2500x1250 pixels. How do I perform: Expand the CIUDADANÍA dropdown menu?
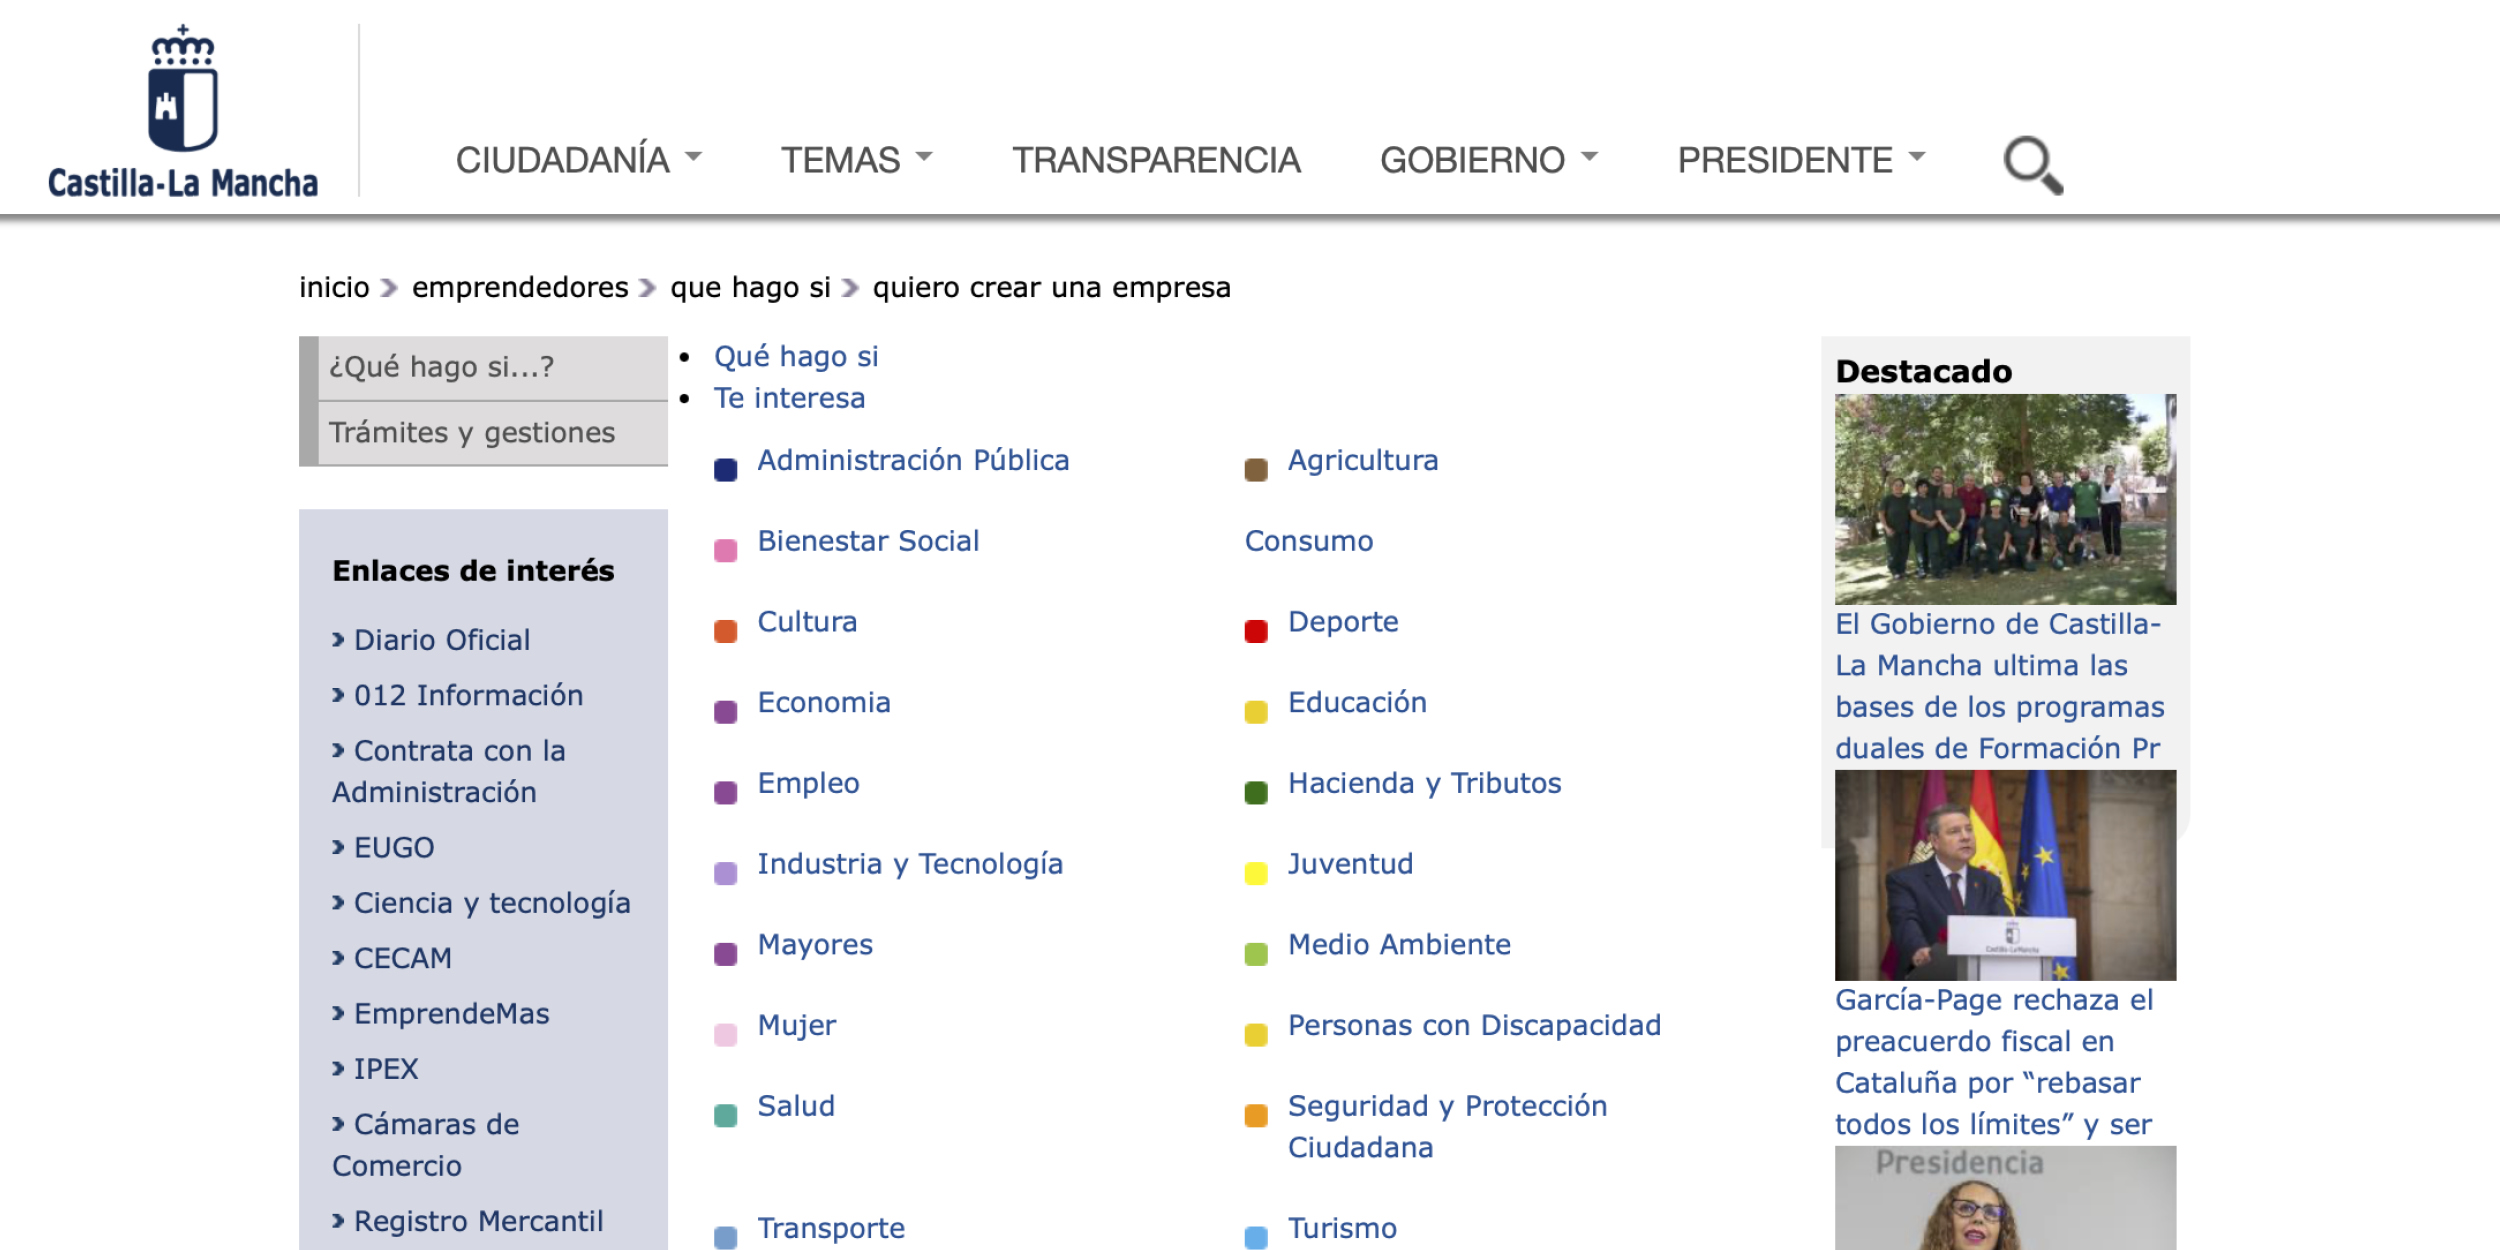click(x=578, y=160)
